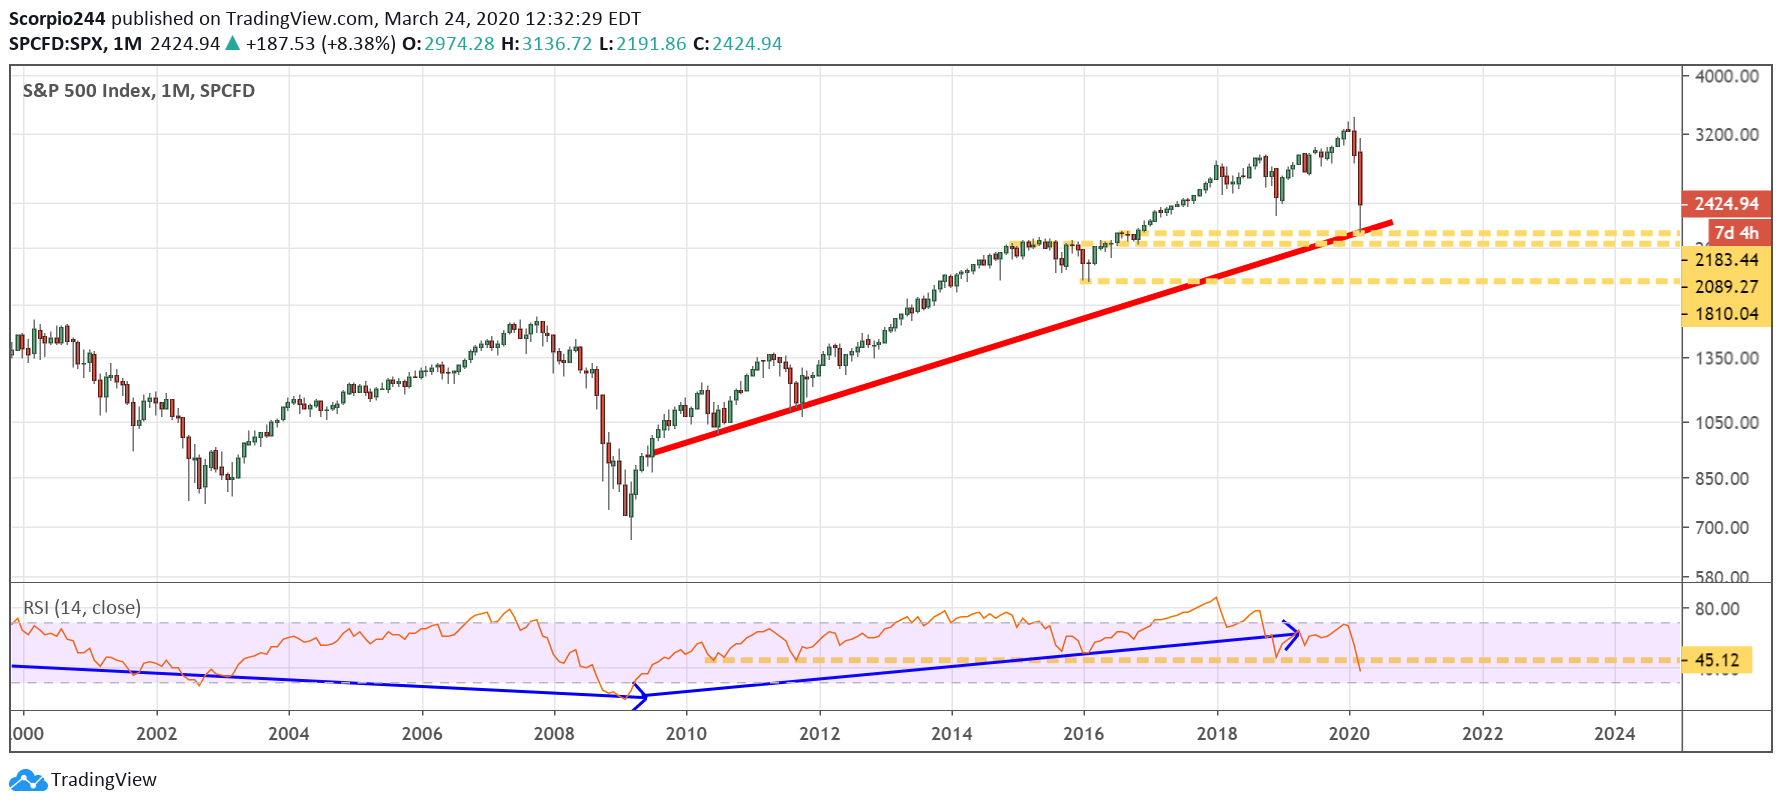
Task: Click the 2008 time axis label
Action: click(x=554, y=734)
